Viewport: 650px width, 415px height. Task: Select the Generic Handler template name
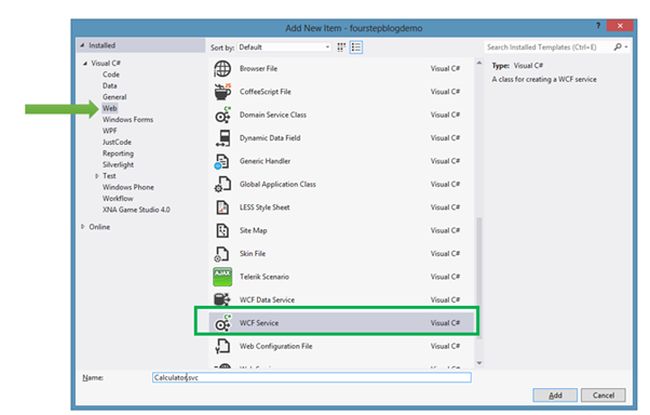265,161
